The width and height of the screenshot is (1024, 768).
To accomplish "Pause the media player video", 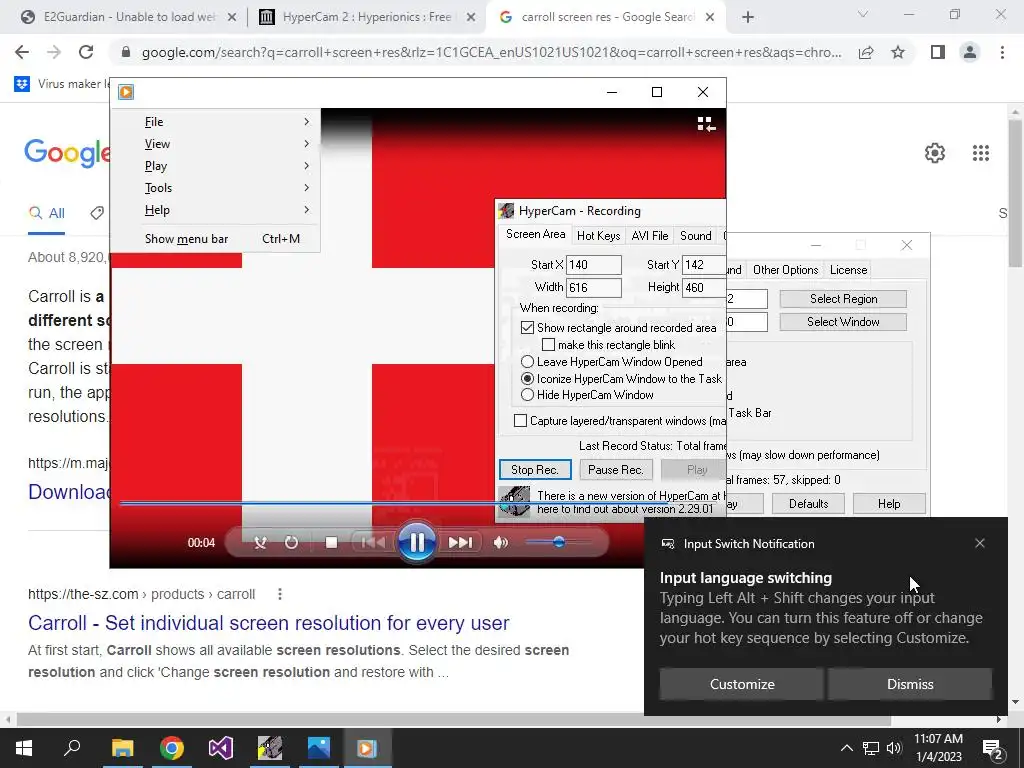I will 417,542.
